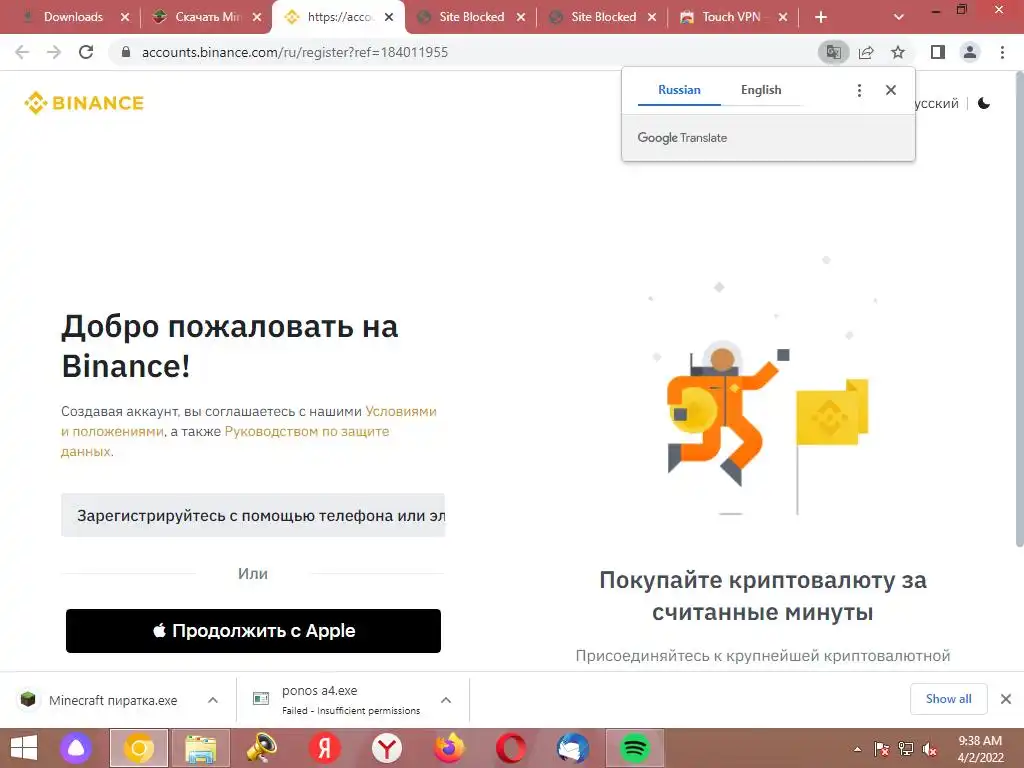
Task: Open the purple Alice assistant taskbar icon
Action: (76, 748)
